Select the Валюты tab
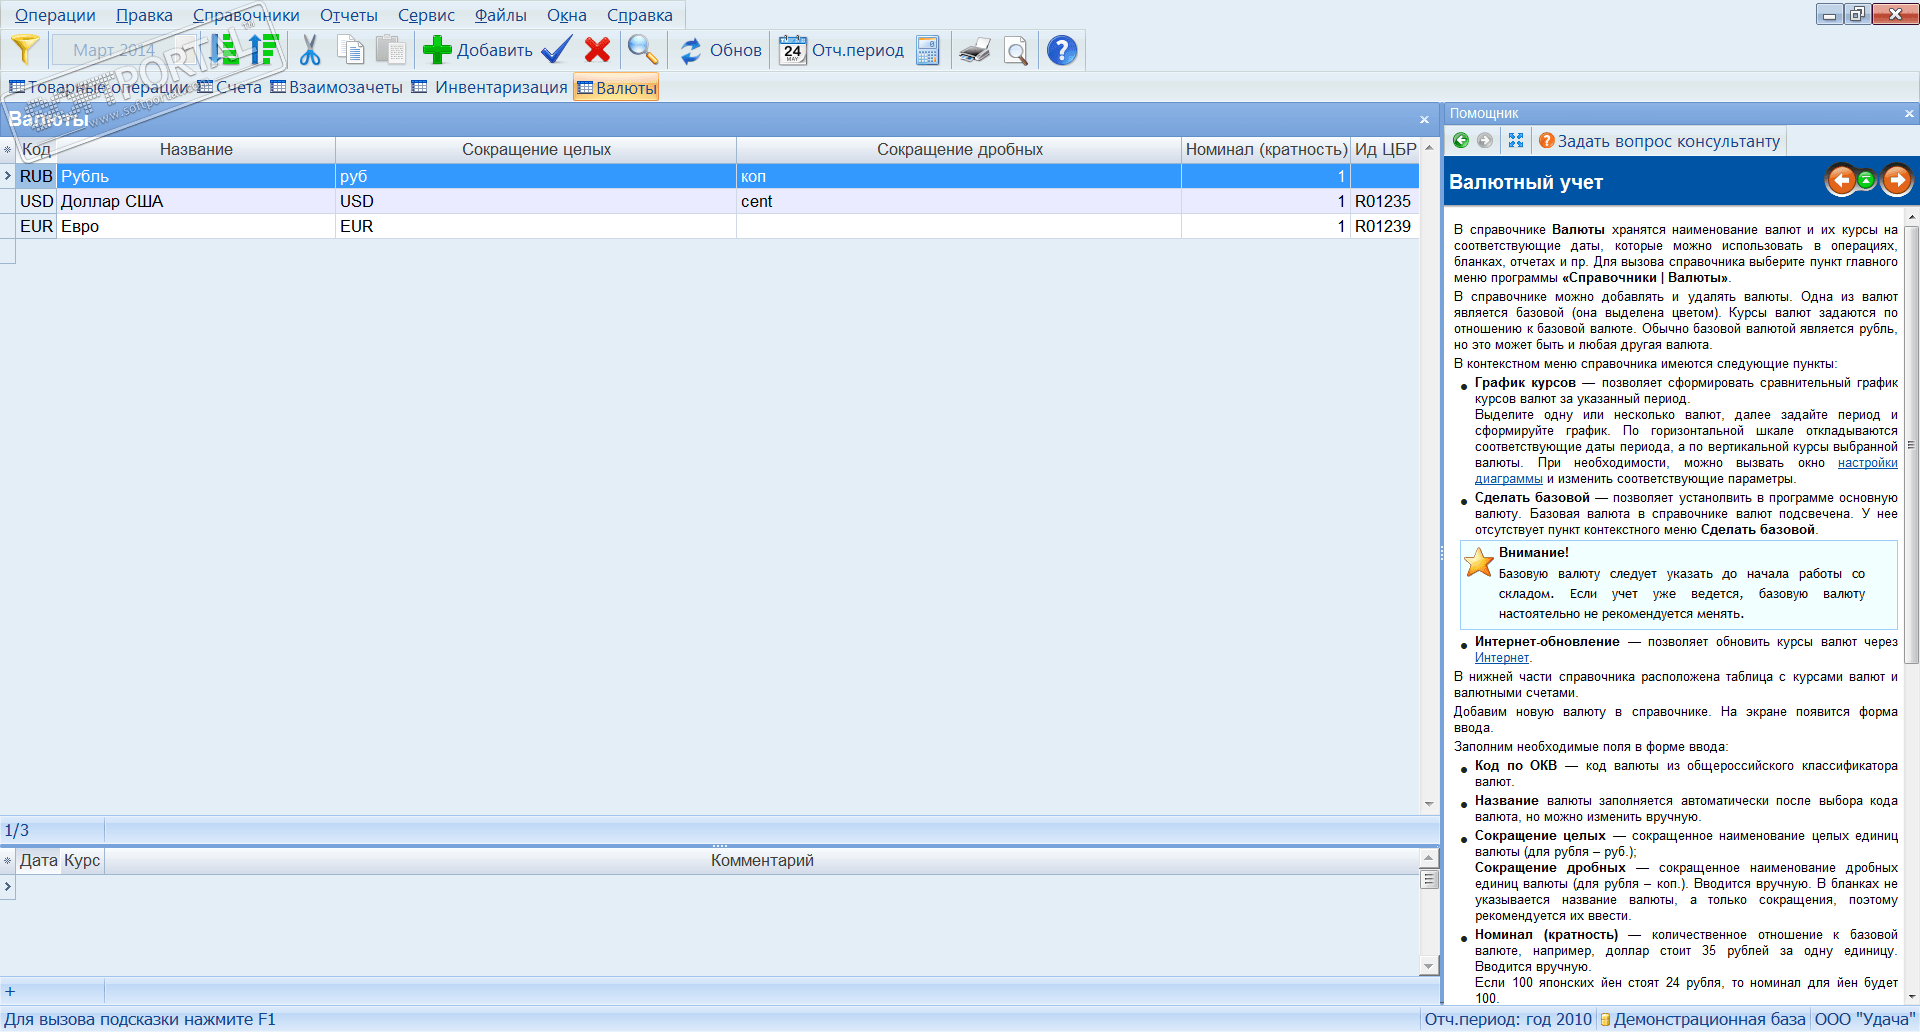 [x=616, y=87]
